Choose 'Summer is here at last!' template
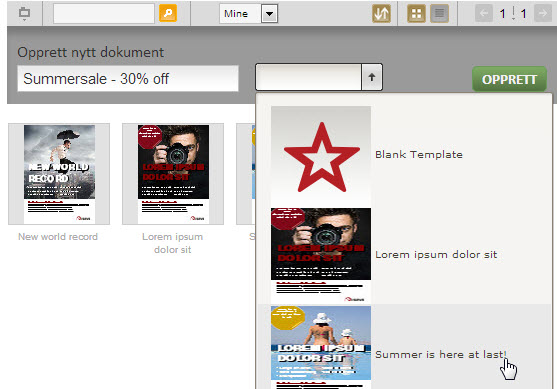The width and height of the screenshot is (557, 389). coord(405,347)
